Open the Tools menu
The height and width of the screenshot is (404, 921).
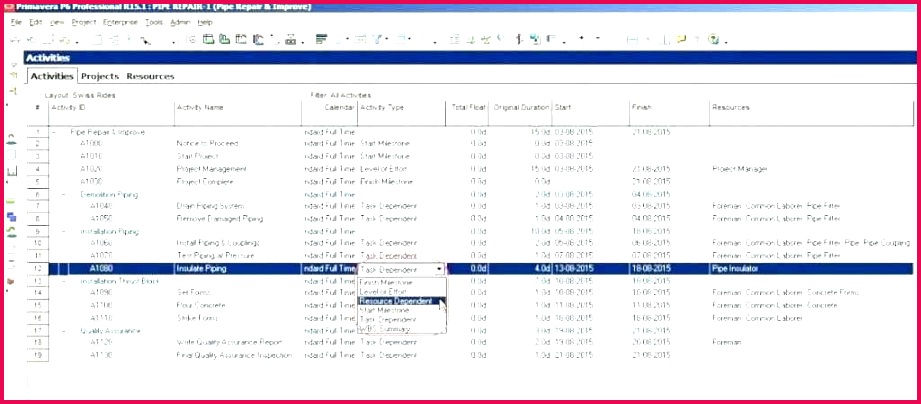tap(153, 21)
